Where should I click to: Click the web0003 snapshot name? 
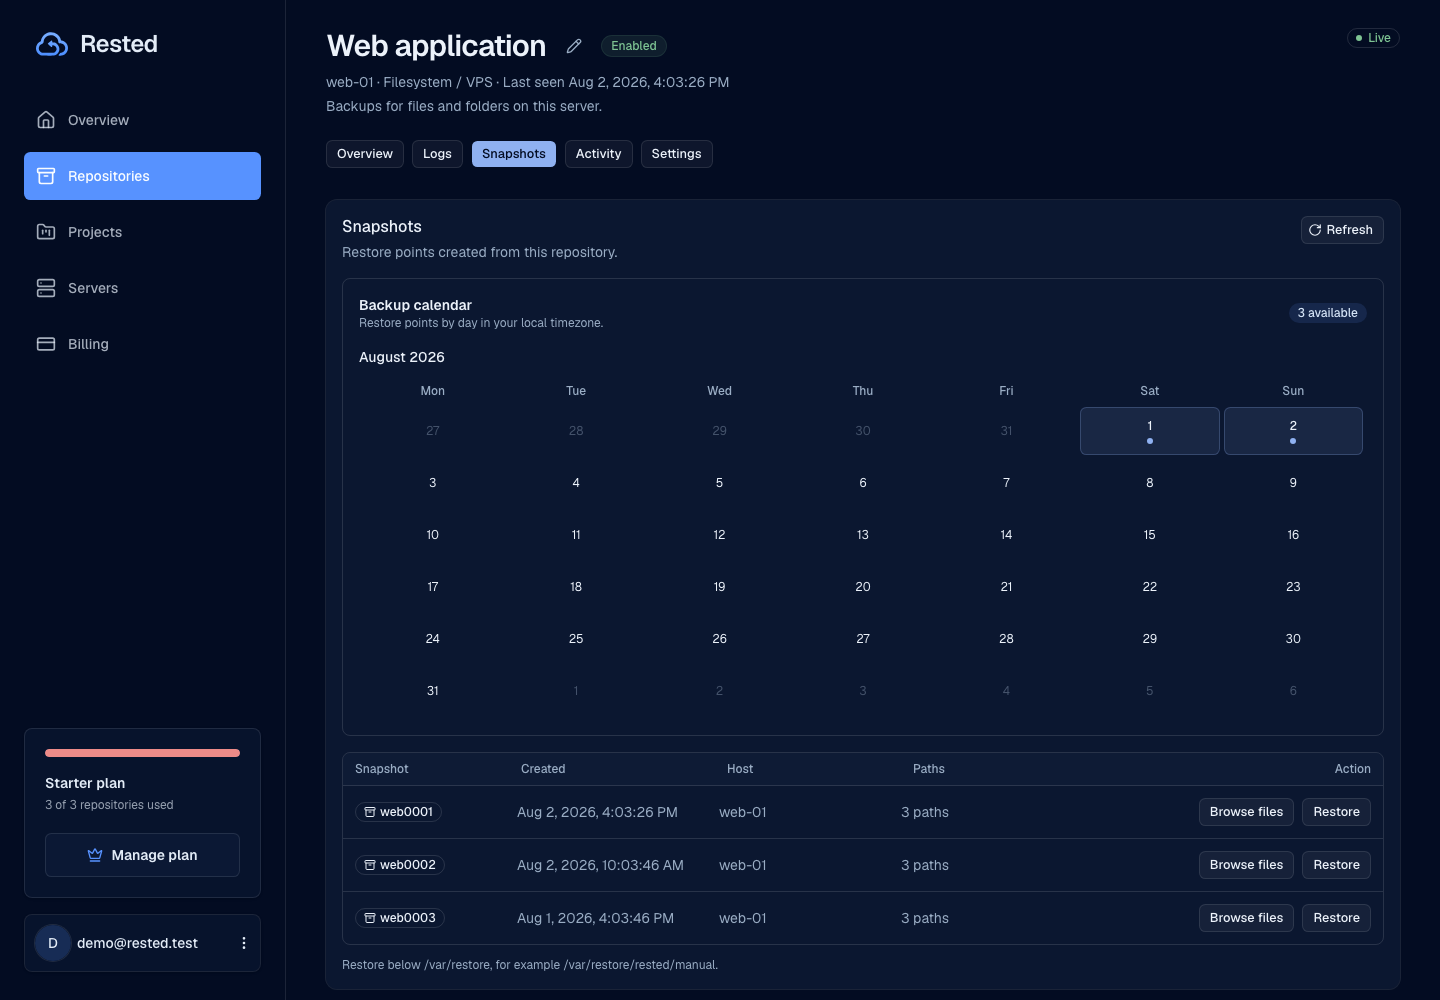click(407, 918)
